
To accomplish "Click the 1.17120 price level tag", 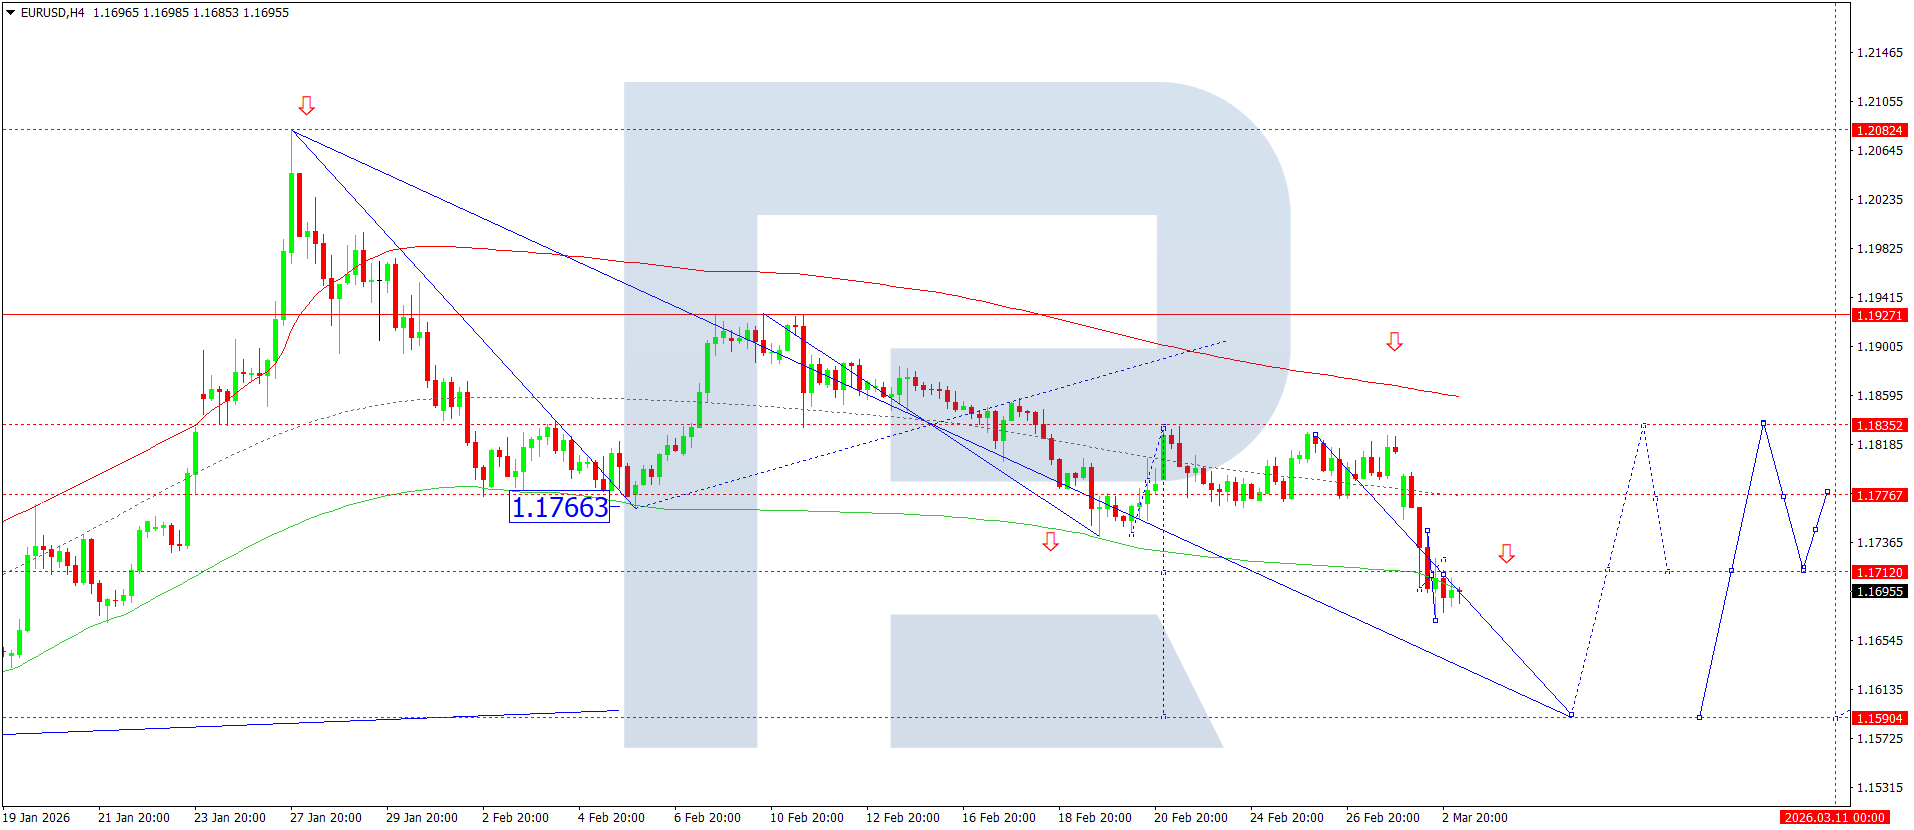I will 1879,573.
